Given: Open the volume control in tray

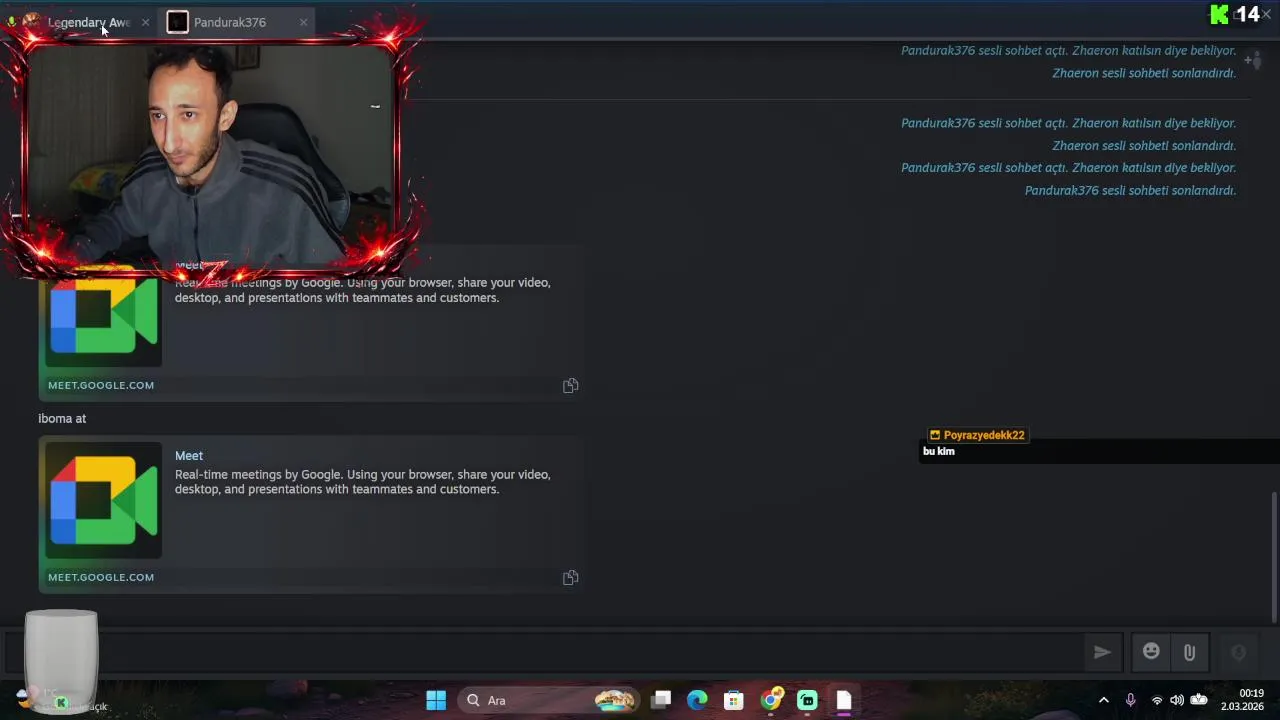Looking at the screenshot, I should coord(1177,700).
